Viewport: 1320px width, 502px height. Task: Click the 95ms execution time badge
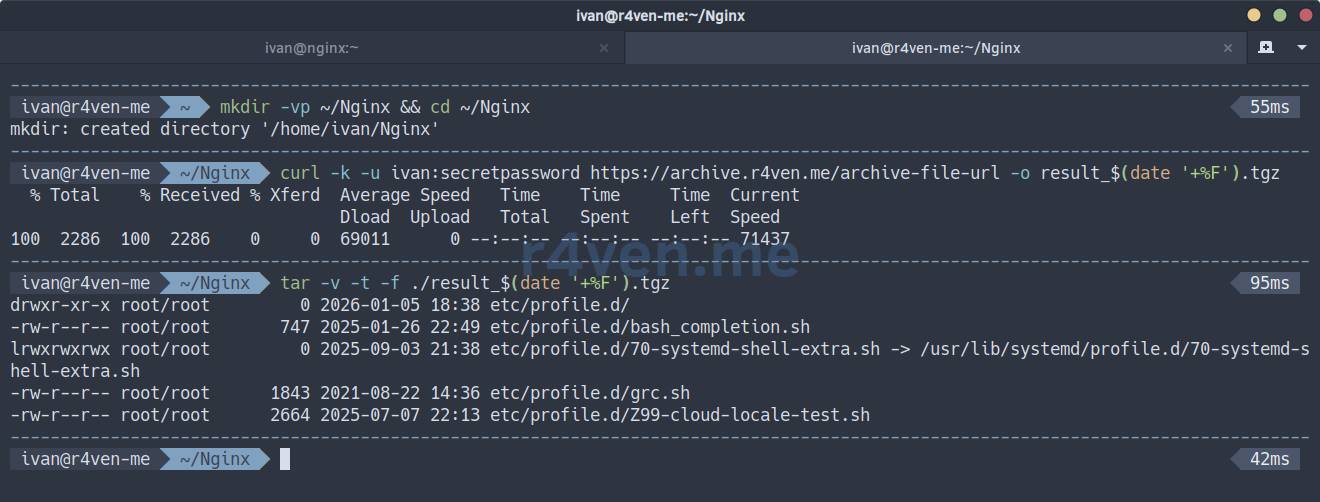click(1269, 283)
